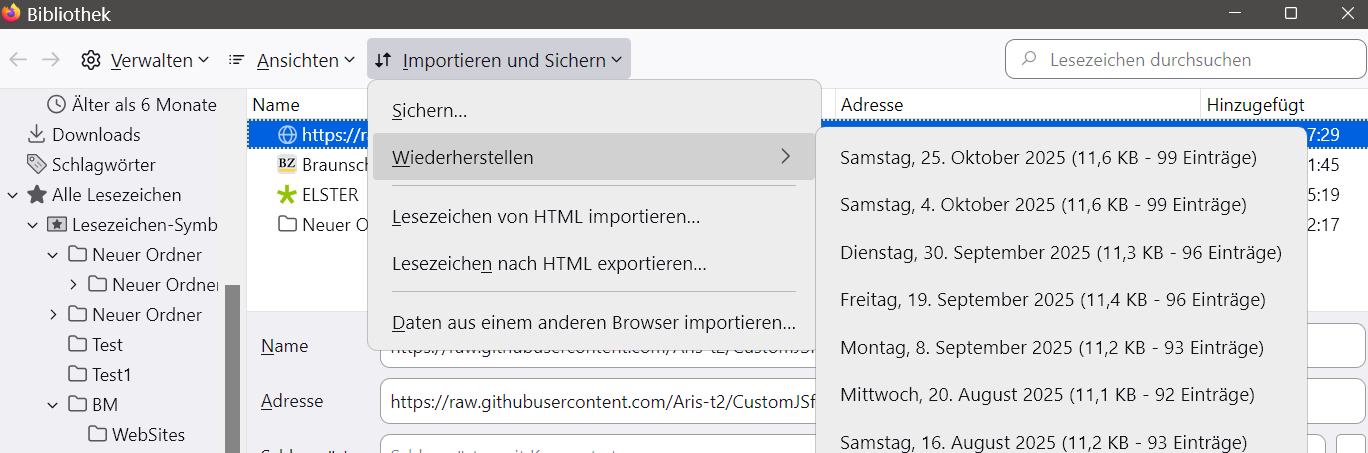Click the star icon for Alle Lesezeichen
This screenshot has width=1368, height=453.
[37, 195]
